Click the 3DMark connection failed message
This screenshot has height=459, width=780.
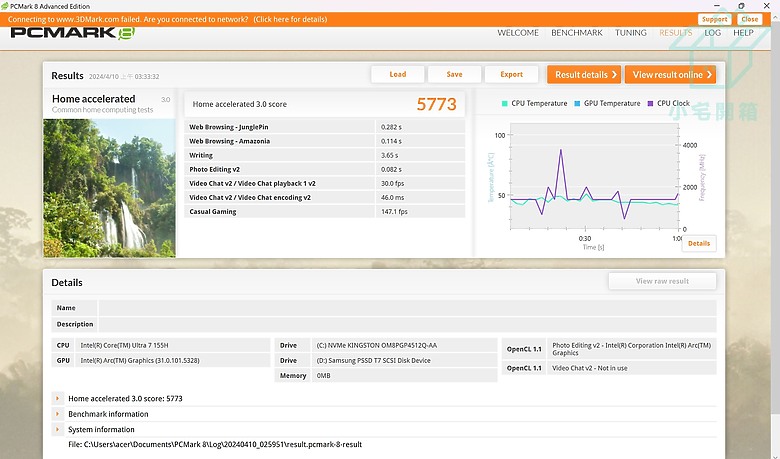[167, 19]
